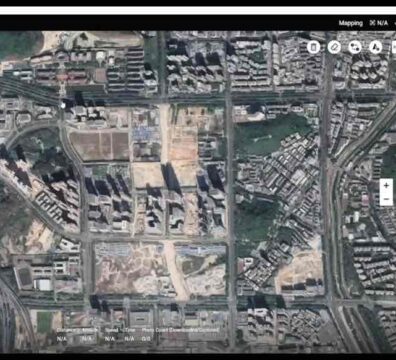The image size is (396, 360).
Task: Choose the polygon area drawing tool
Action: click(x=375, y=47)
